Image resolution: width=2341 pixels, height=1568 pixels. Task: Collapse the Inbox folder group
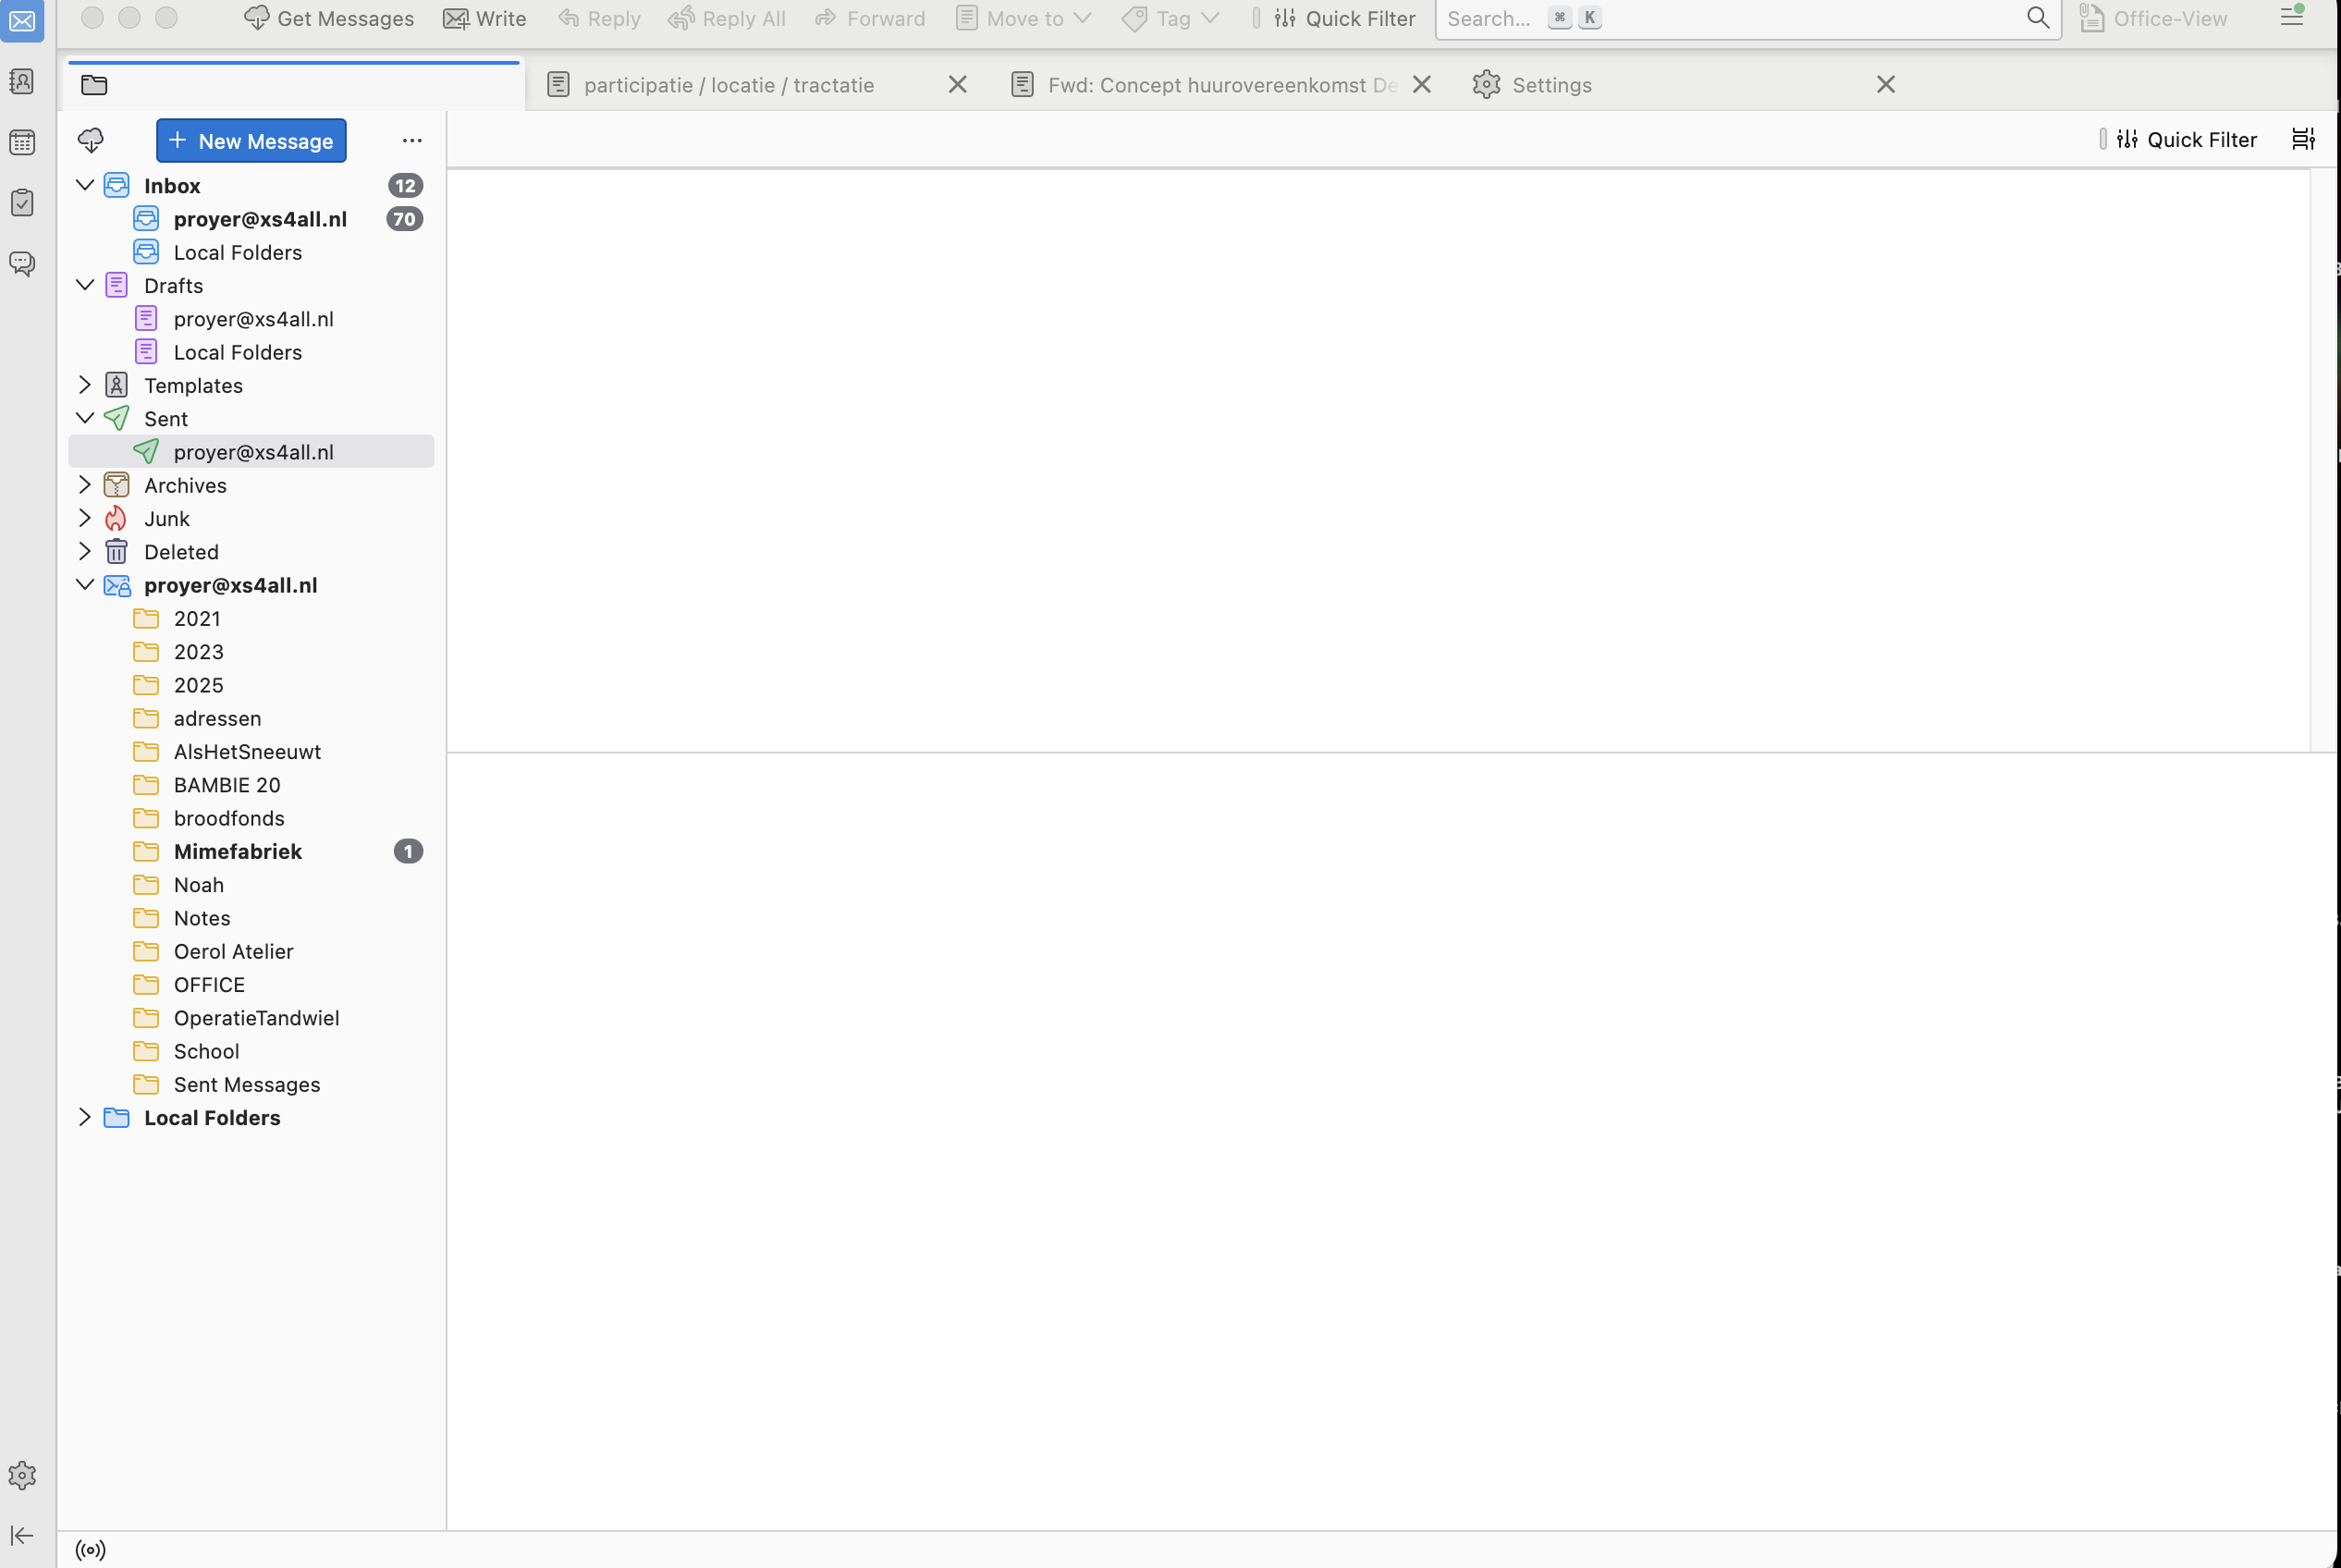pyautogui.click(x=84, y=185)
